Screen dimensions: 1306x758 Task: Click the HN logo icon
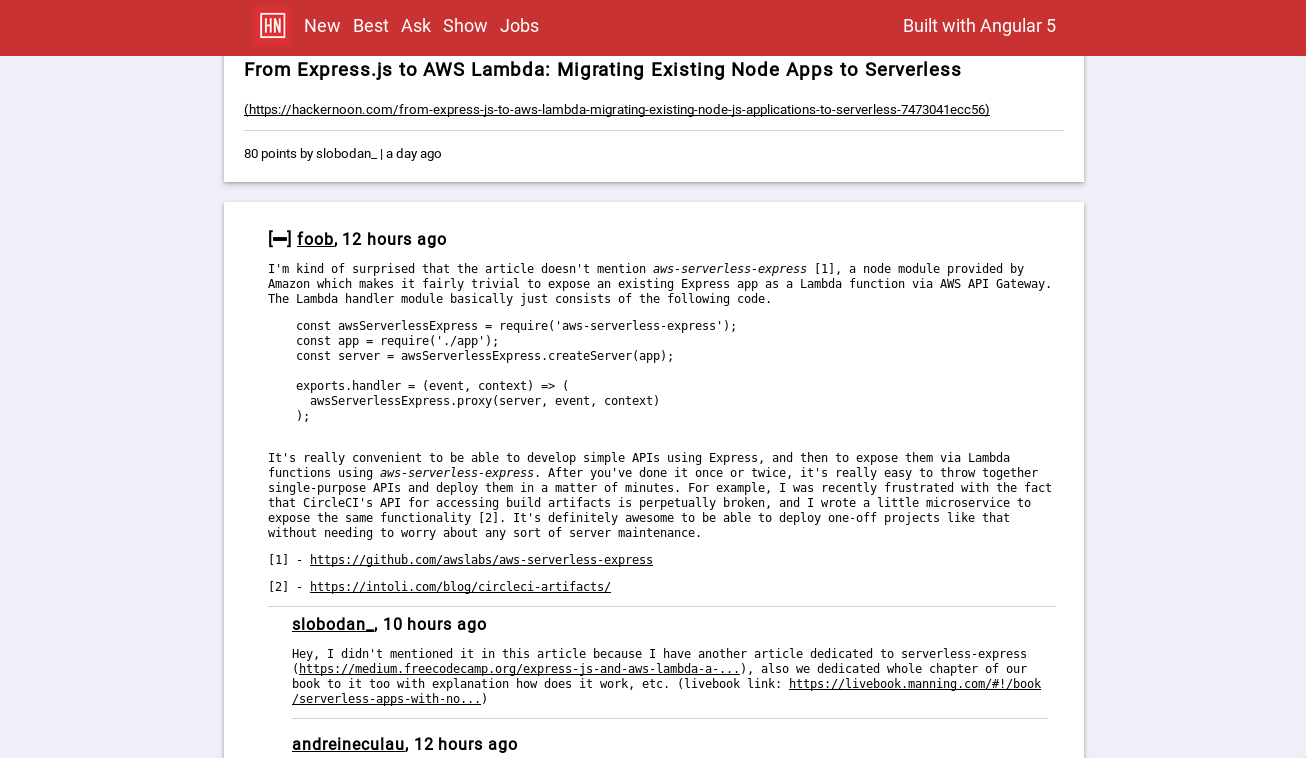click(272, 26)
